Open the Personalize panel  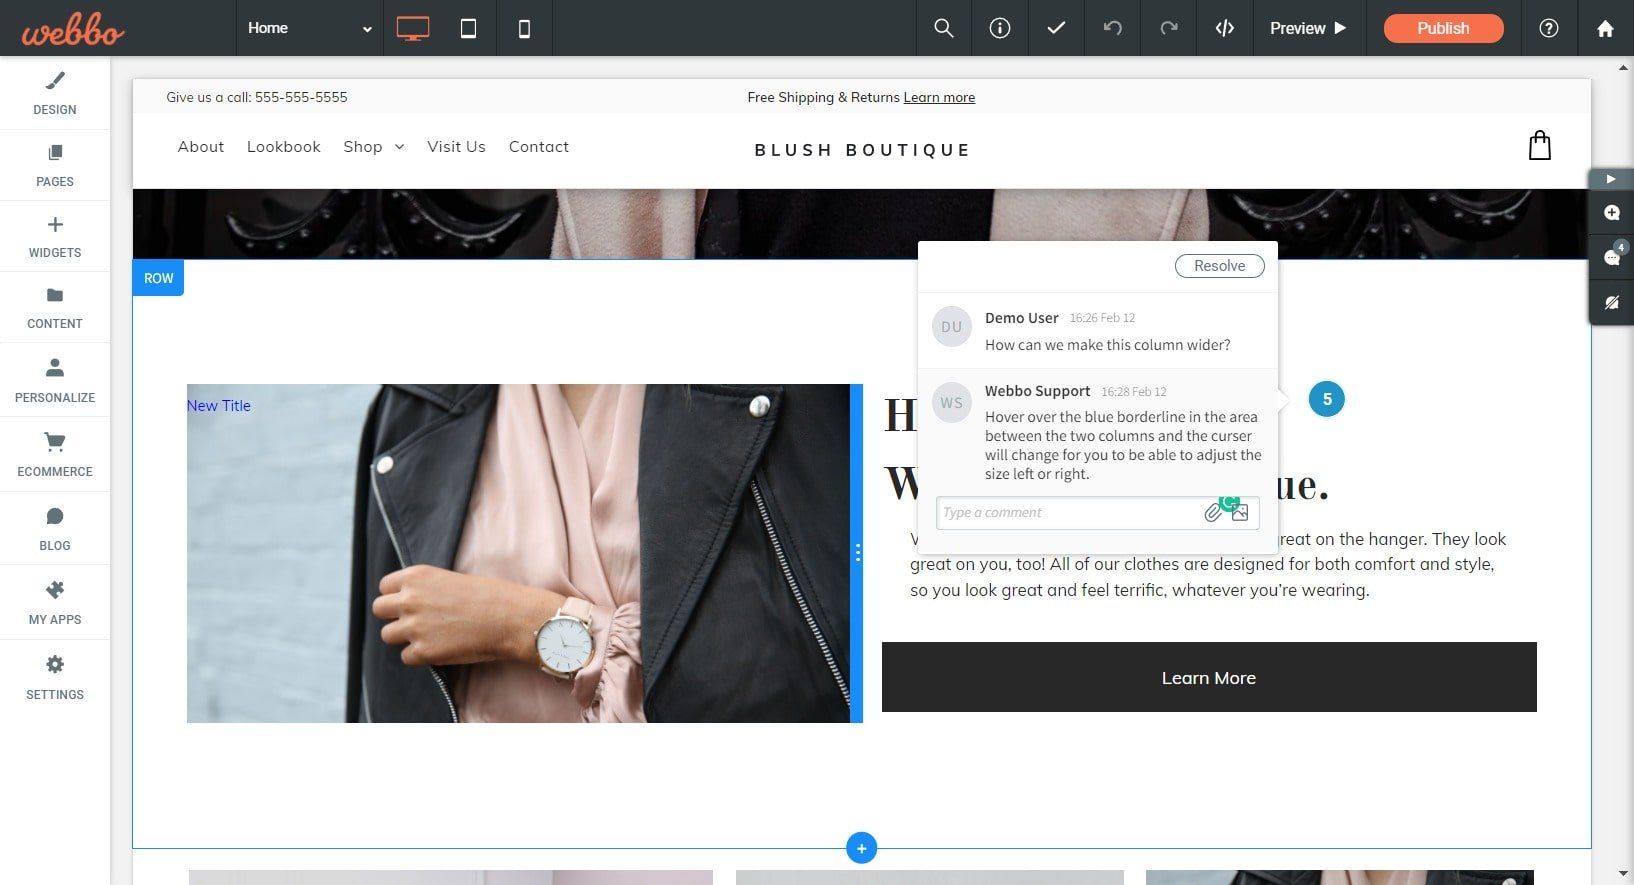55,380
